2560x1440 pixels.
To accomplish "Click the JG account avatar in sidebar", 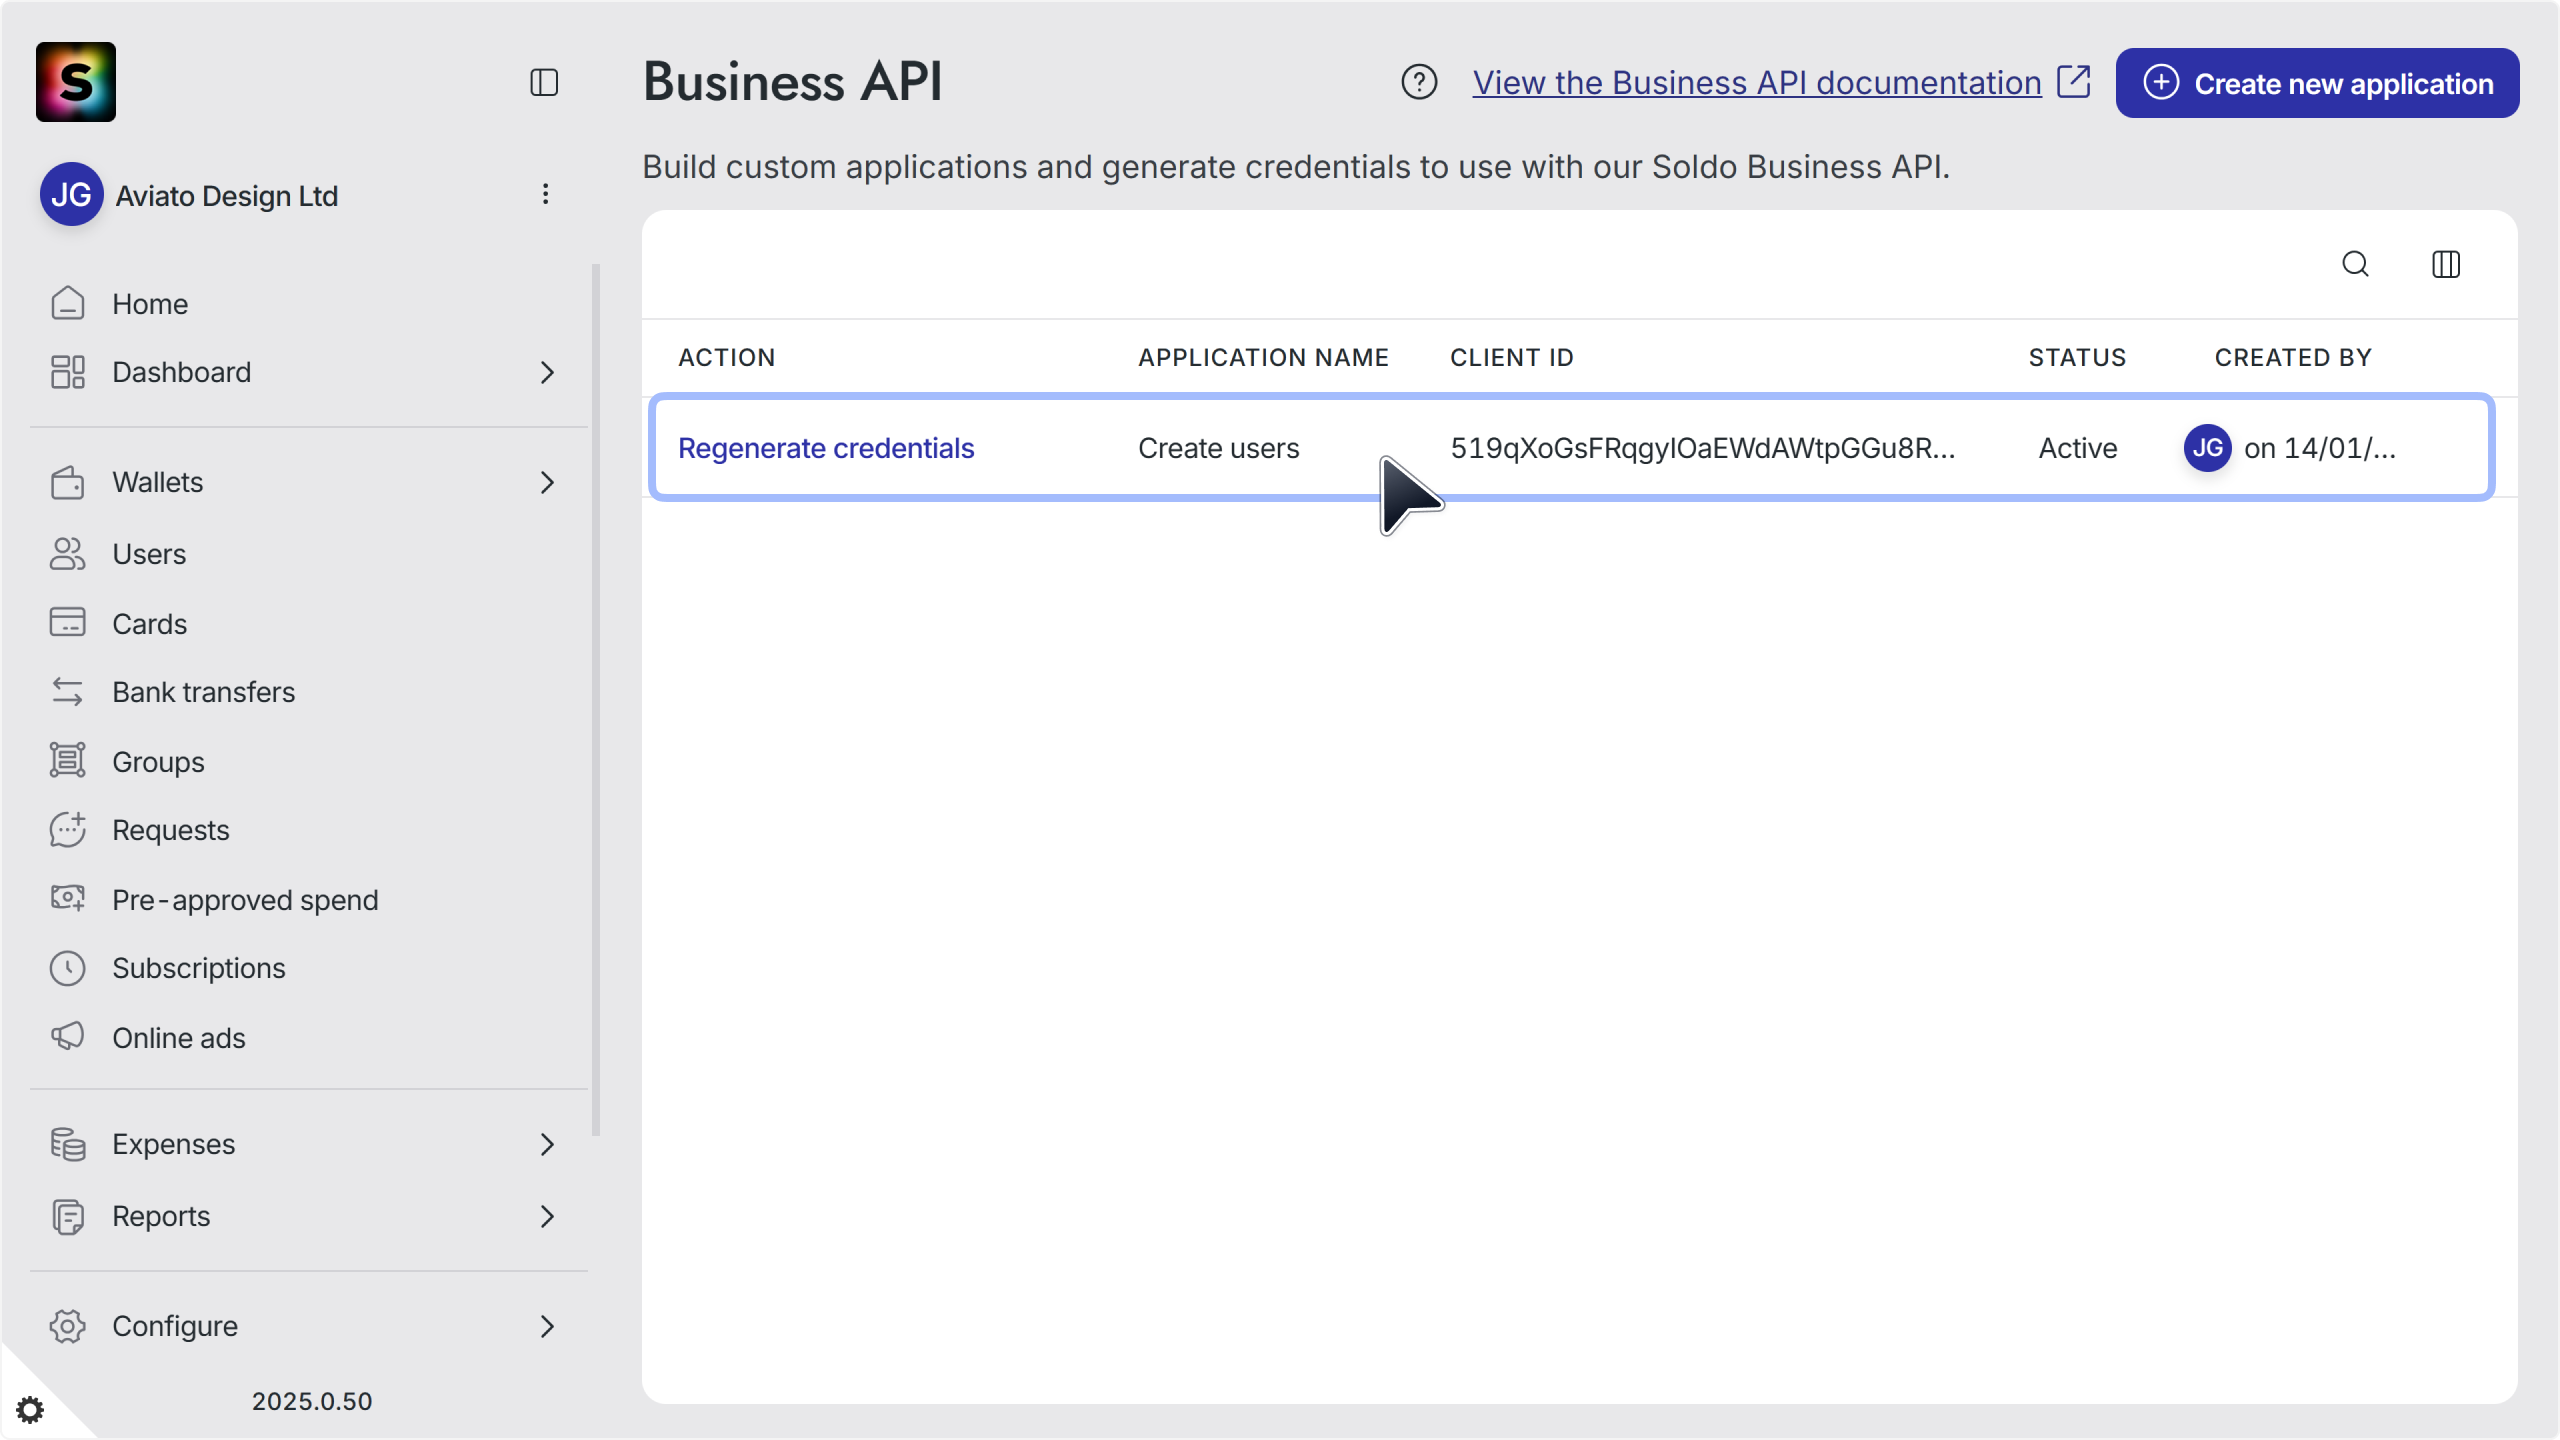I will (x=71, y=194).
